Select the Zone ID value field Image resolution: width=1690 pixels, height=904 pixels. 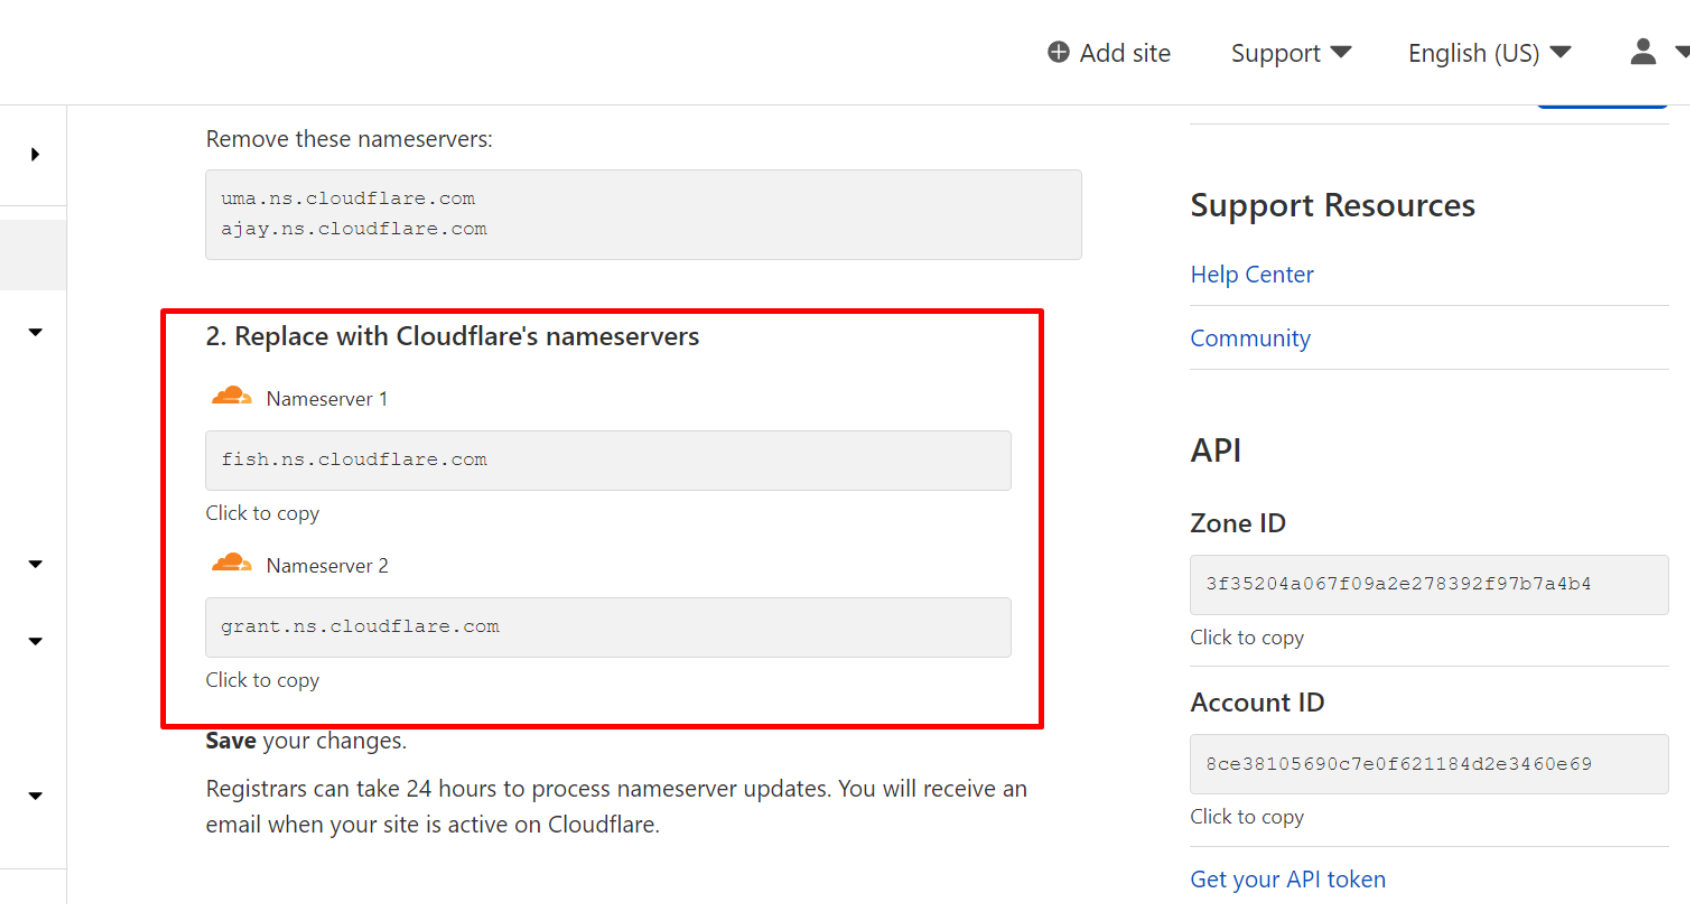[1428, 584]
